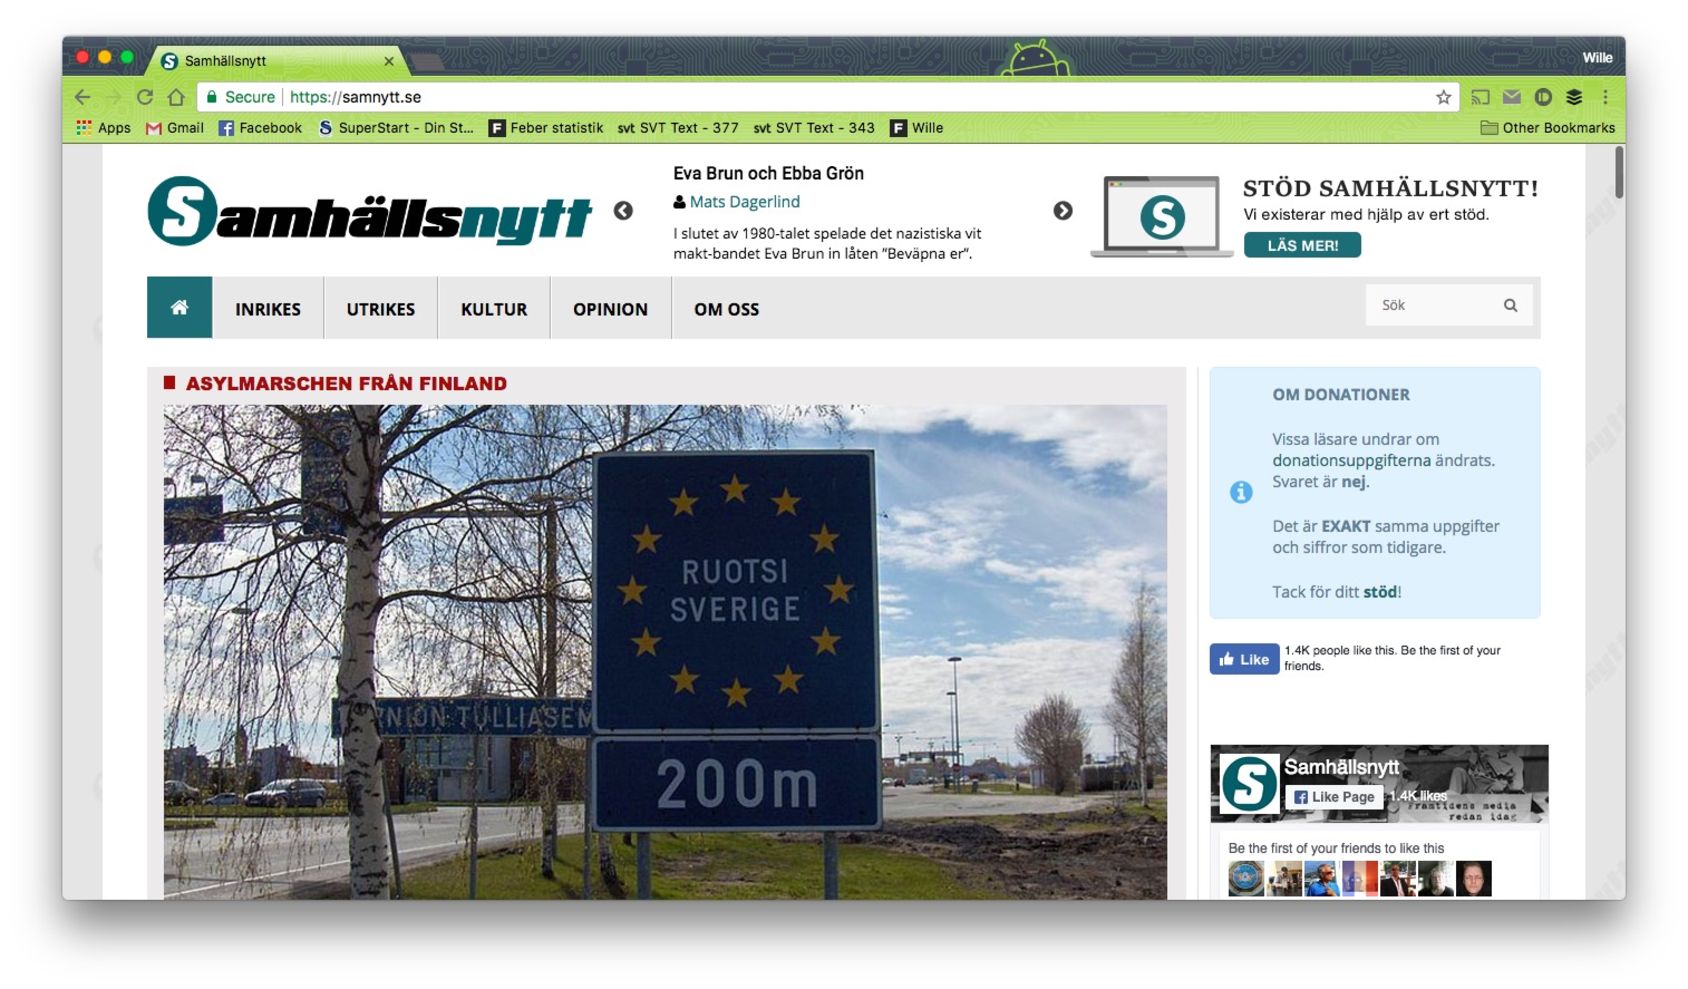The image size is (1688, 989).
Task: Click the circular D extension icon
Action: point(1543,97)
